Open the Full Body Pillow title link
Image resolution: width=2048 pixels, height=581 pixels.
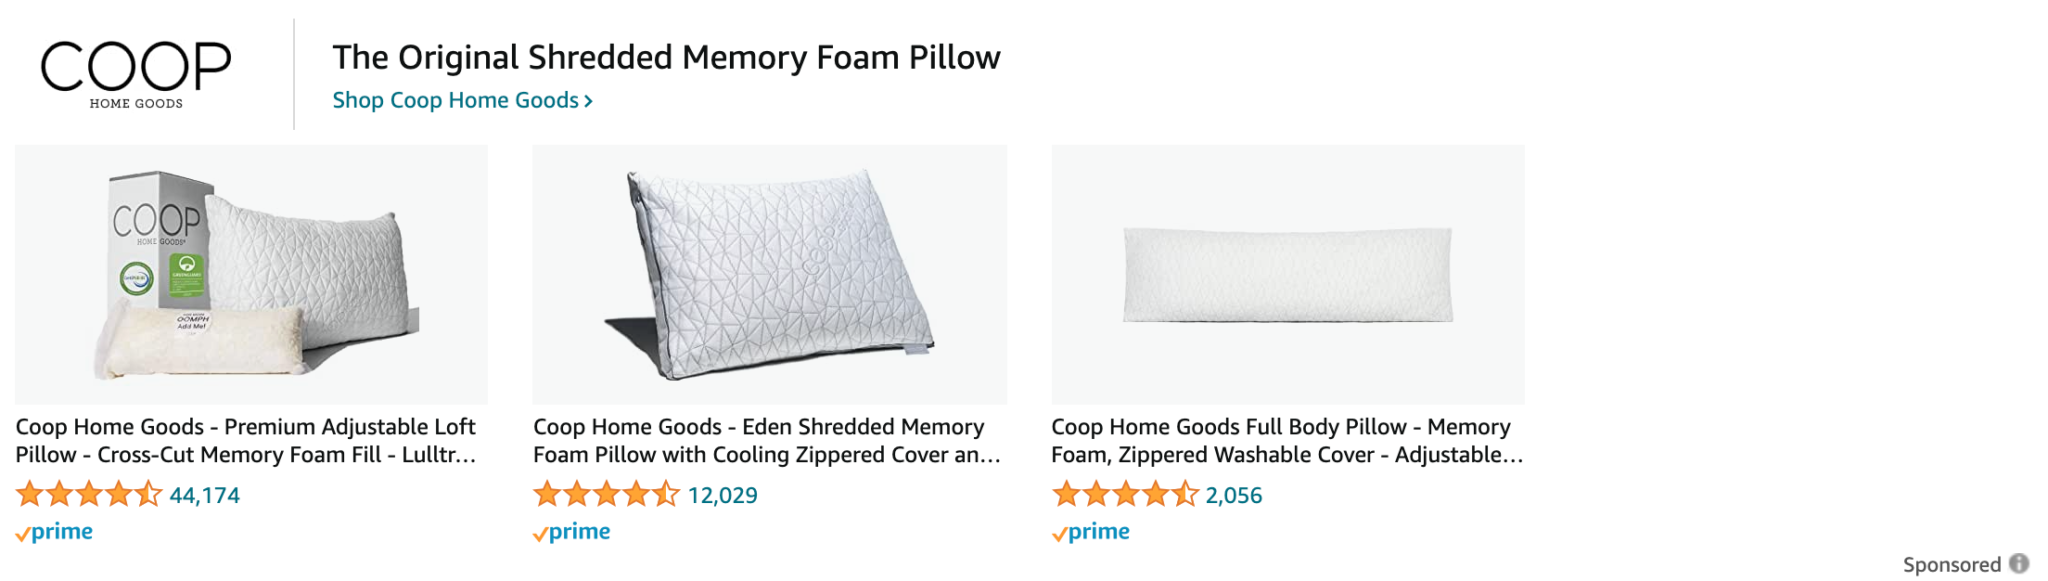(1287, 441)
